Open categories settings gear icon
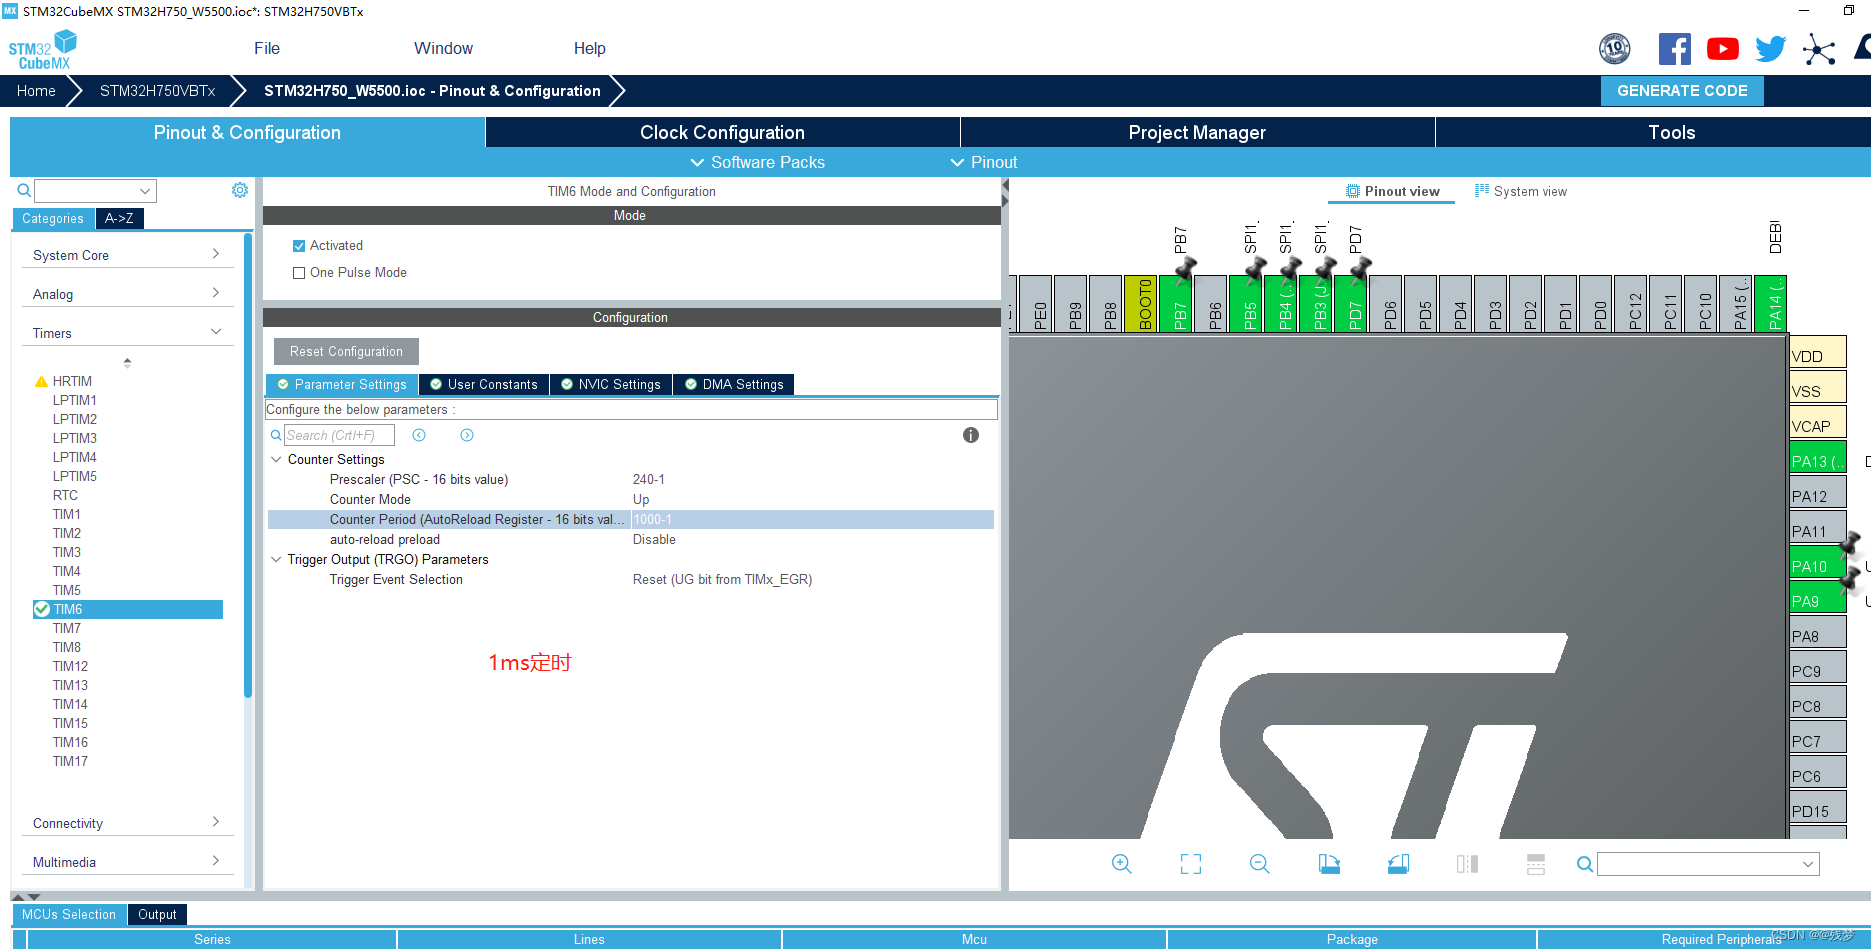The height and width of the screenshot is (951, 1871). tap(240, 190)
